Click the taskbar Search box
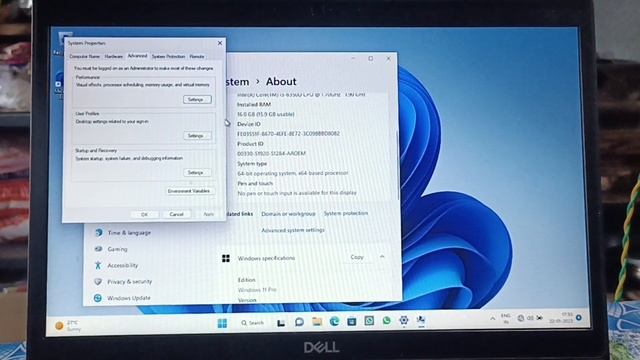Screen dimensions: 640x360 252,323
